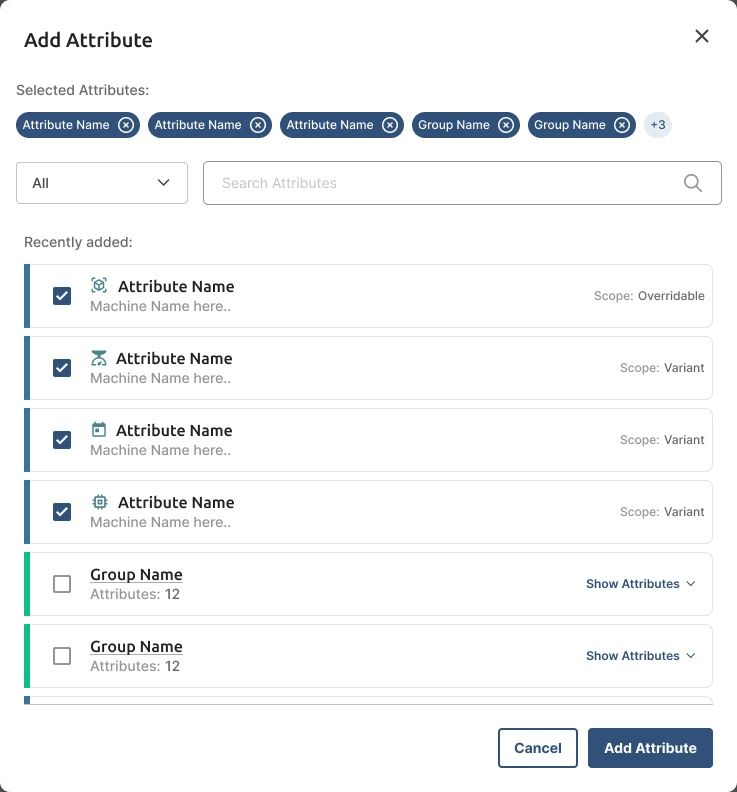Click the Attribute Name title beside calendar icon
The width and height of the screenshot is (737, 792).
coord(174,430)
